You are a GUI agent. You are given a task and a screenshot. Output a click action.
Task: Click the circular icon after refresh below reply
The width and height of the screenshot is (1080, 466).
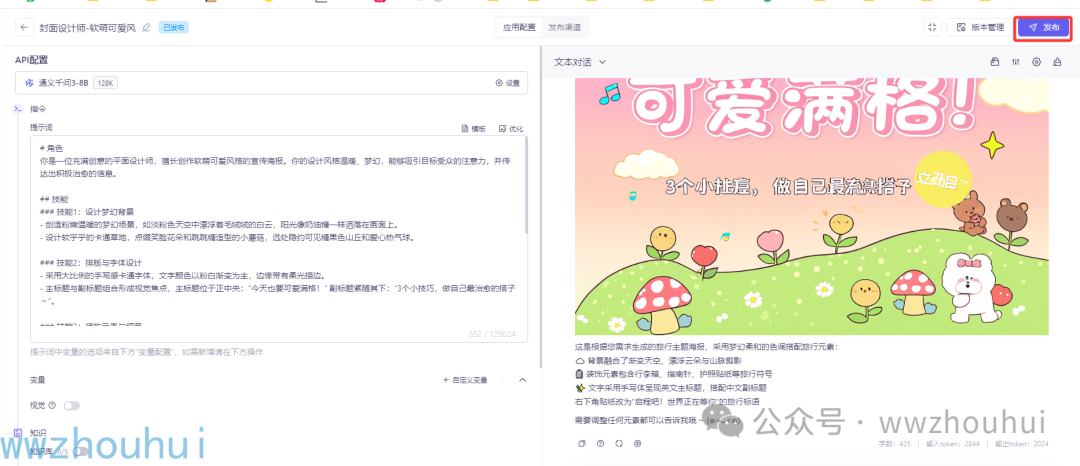click(637, 443)
